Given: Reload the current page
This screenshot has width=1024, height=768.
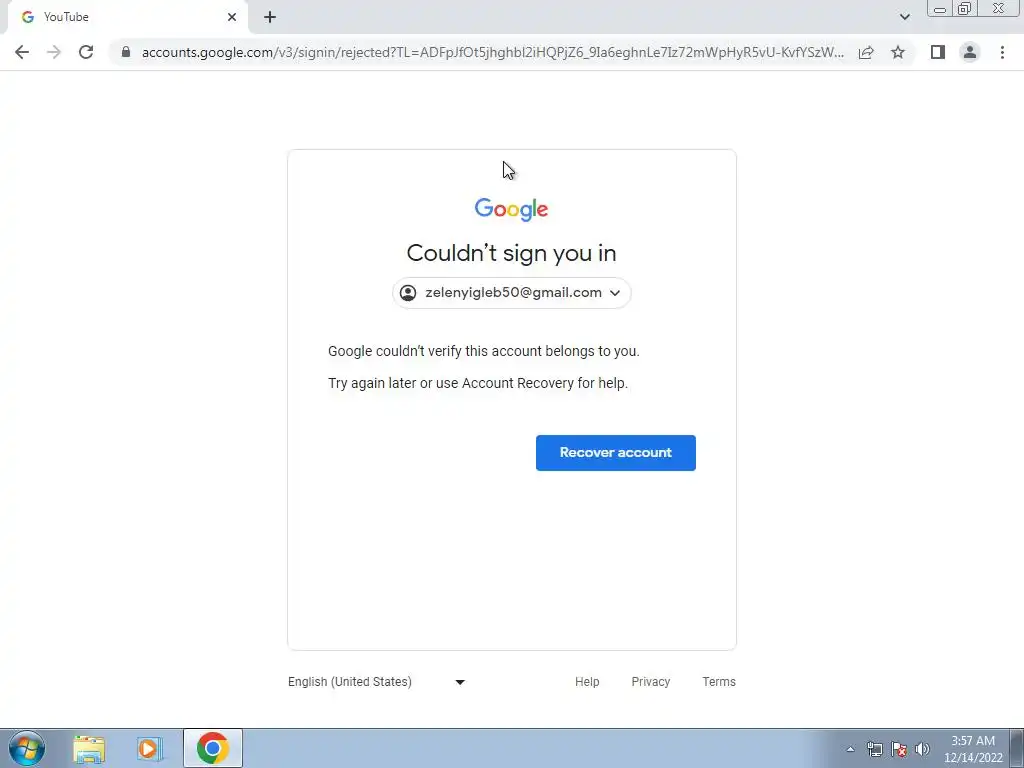Looking at the screenshot, I should 86,52.
